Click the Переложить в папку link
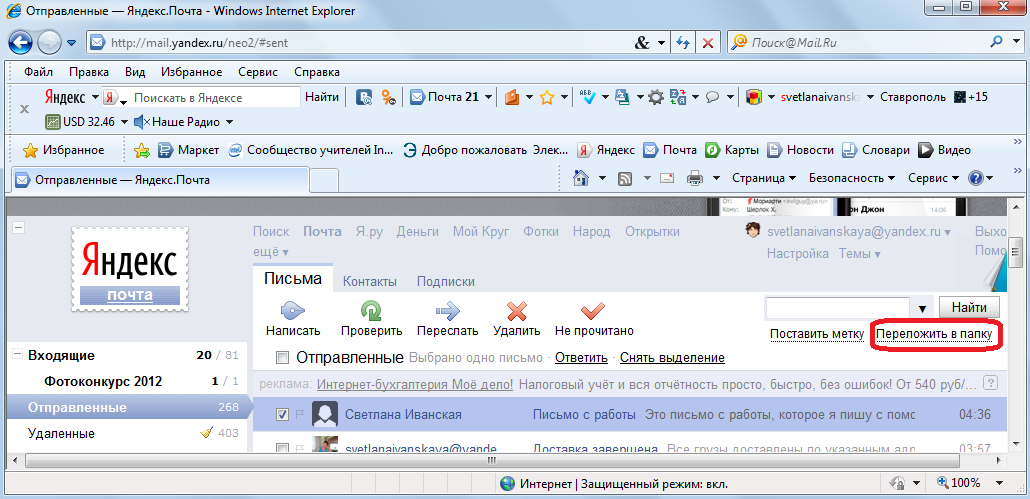The height and width of the screenshot is (499, 1030). pyautogui.click(x=934, y=334)
